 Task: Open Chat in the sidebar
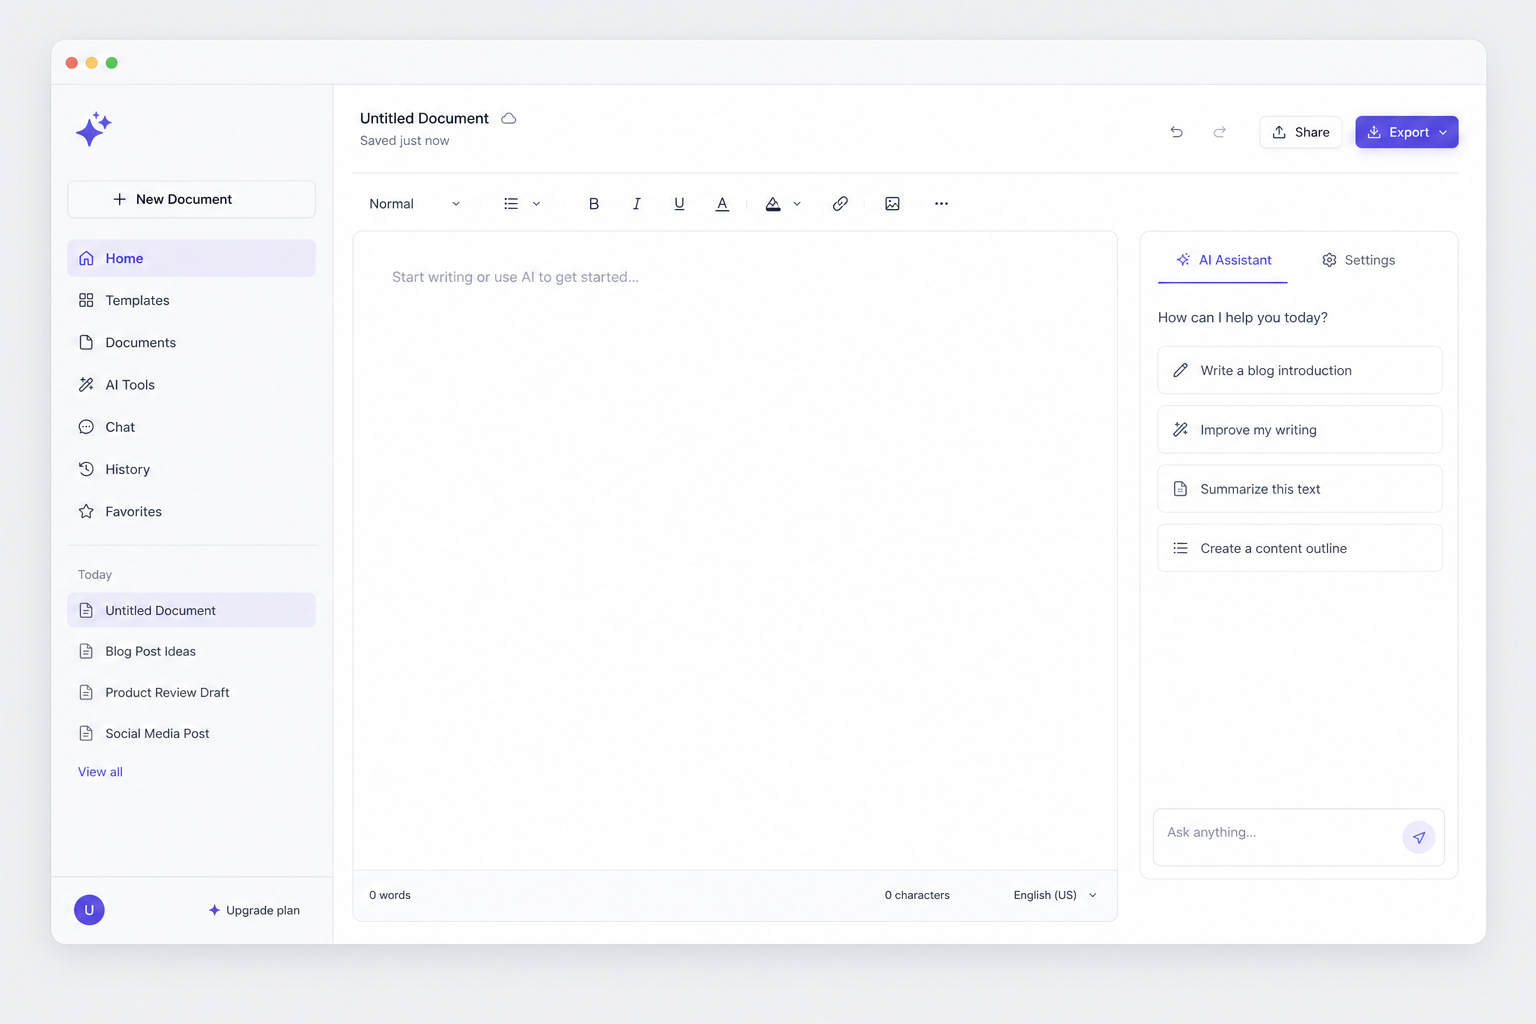pyautogui.click(x=191, y=427)
